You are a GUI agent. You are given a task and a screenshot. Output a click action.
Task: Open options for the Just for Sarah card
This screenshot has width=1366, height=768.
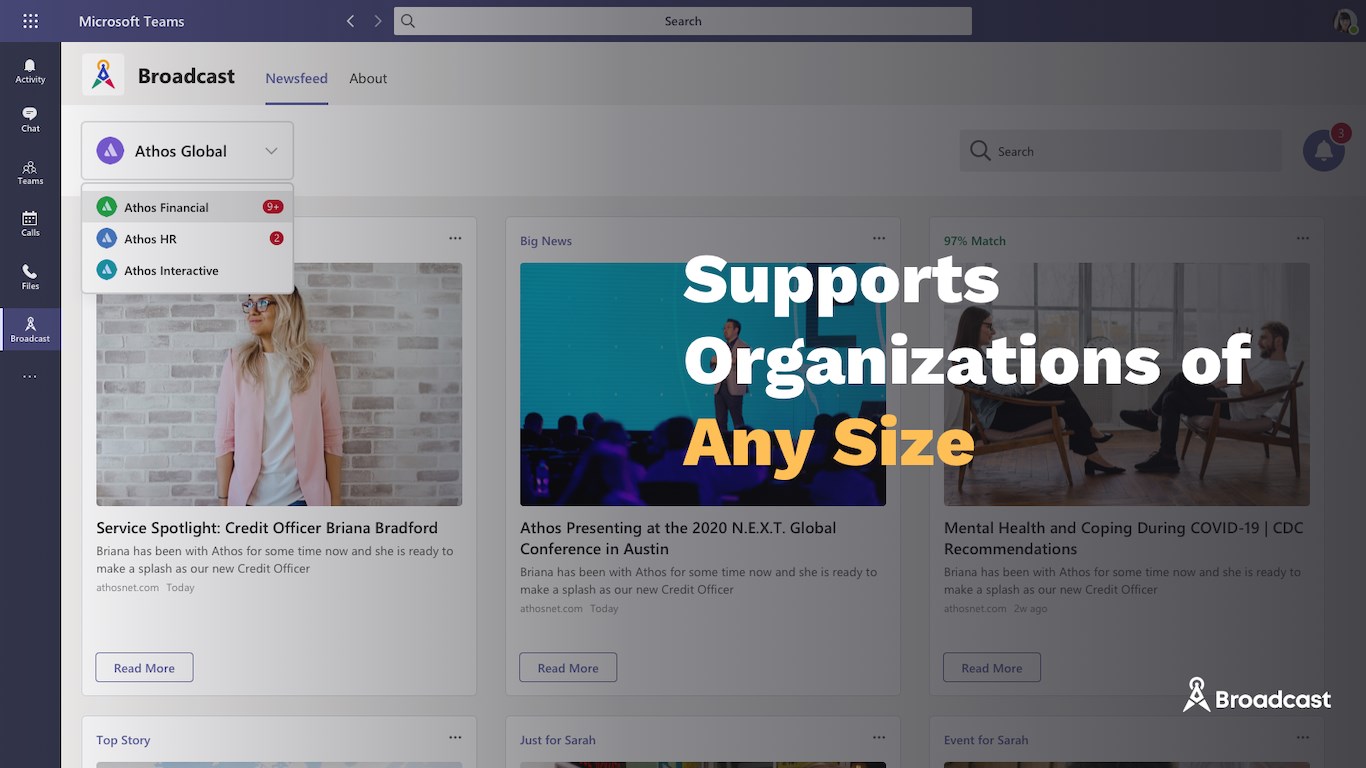coord(878,737)
